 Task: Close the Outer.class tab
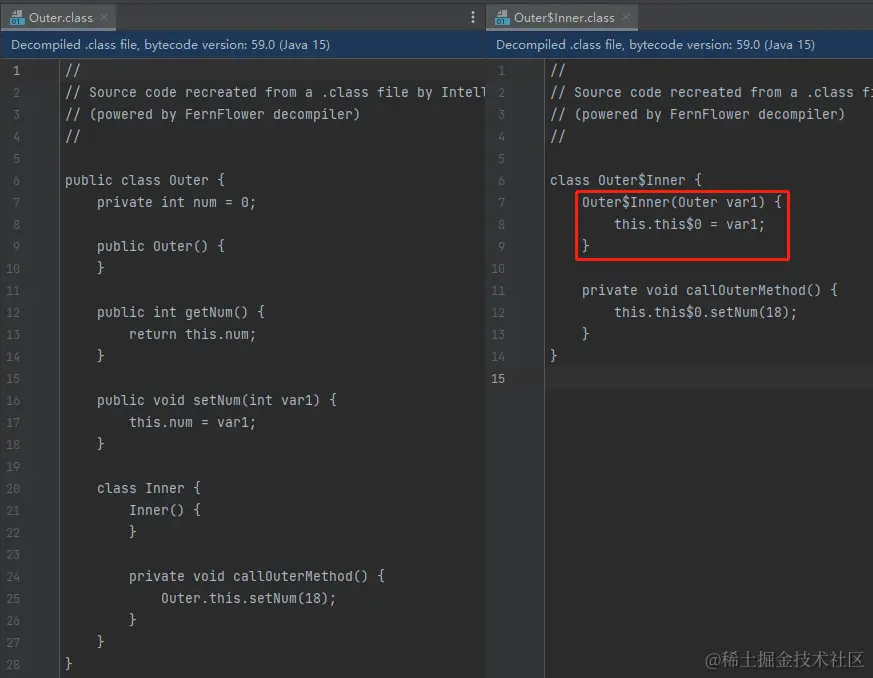pos(104,17)
